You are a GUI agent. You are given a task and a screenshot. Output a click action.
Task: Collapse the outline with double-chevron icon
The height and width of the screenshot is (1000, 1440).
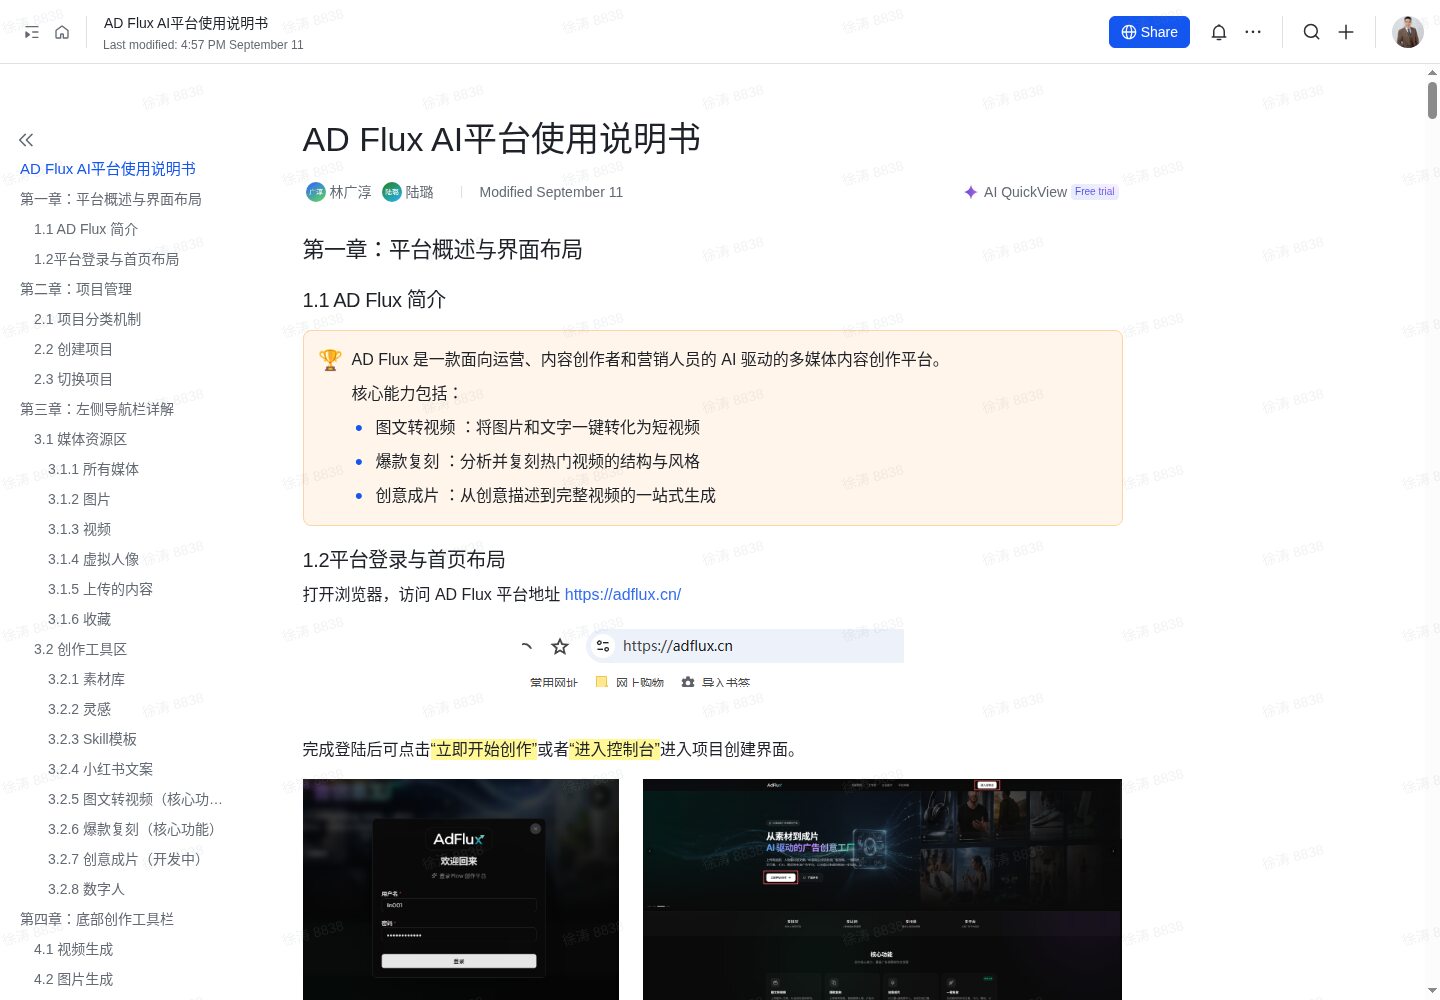(26, 140)
